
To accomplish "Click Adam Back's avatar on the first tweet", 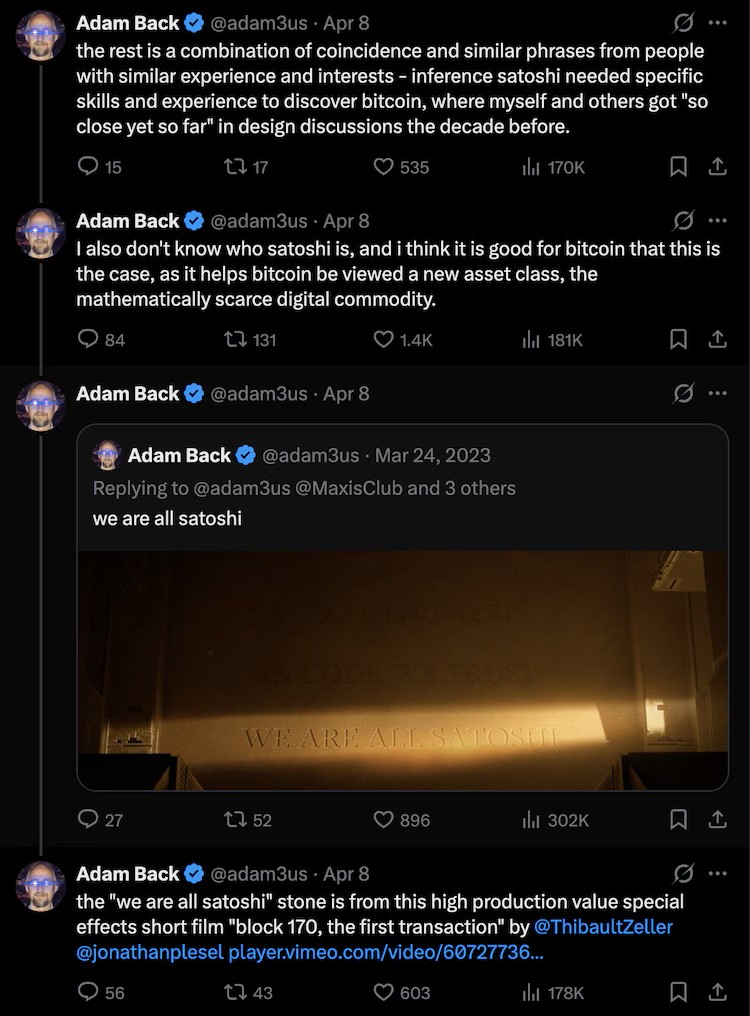I will point(41,37).
